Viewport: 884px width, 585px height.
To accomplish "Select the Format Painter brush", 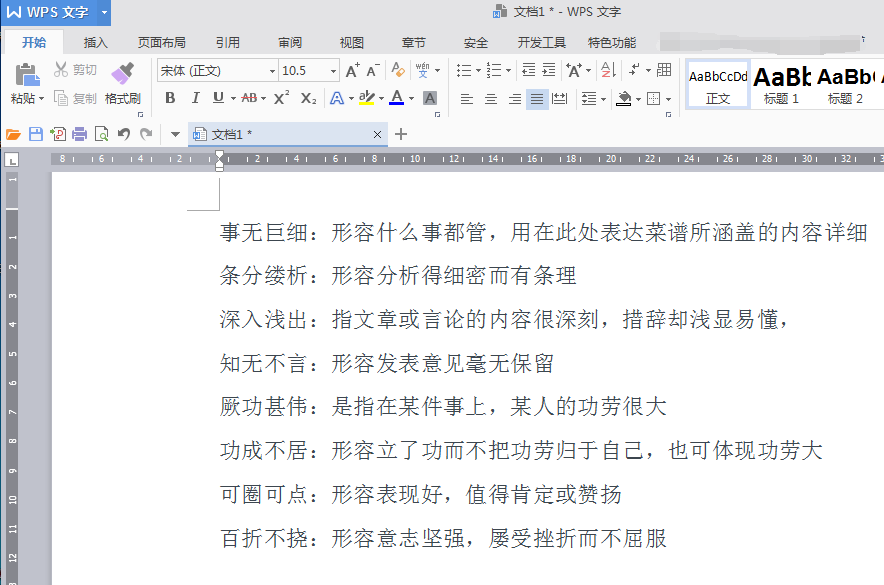I will (x=122, y=73).
